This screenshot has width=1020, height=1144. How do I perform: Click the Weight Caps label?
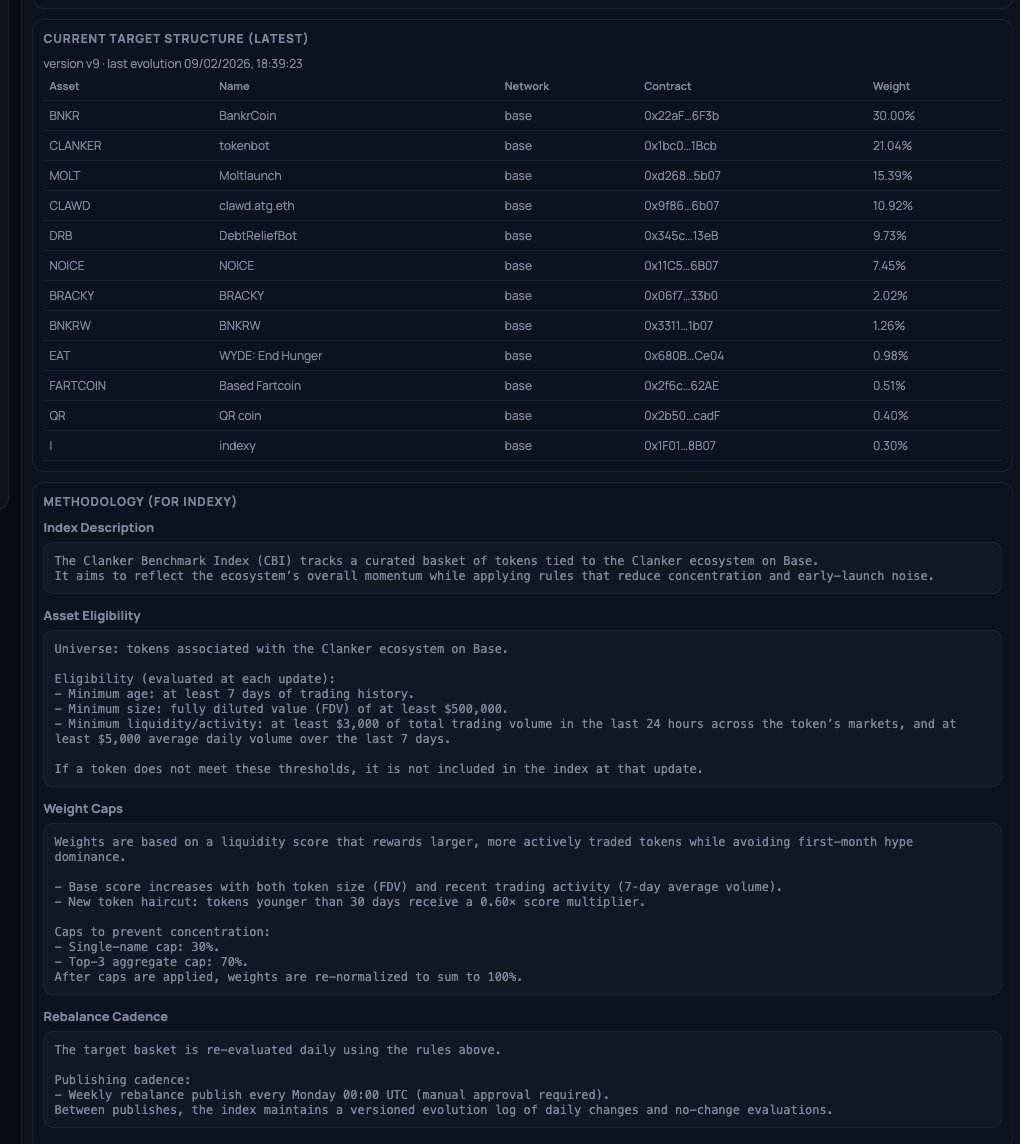click(x=83, y=808)
